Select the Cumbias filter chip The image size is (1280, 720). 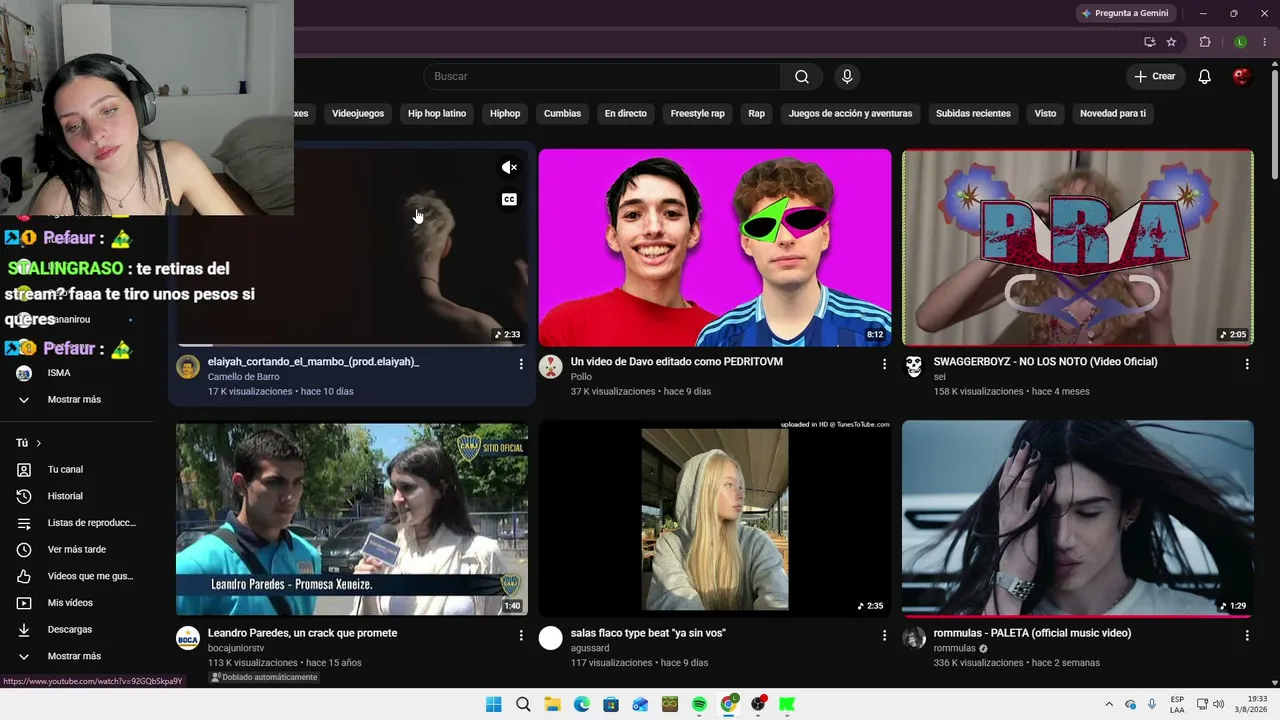click(x=562, y=113)
